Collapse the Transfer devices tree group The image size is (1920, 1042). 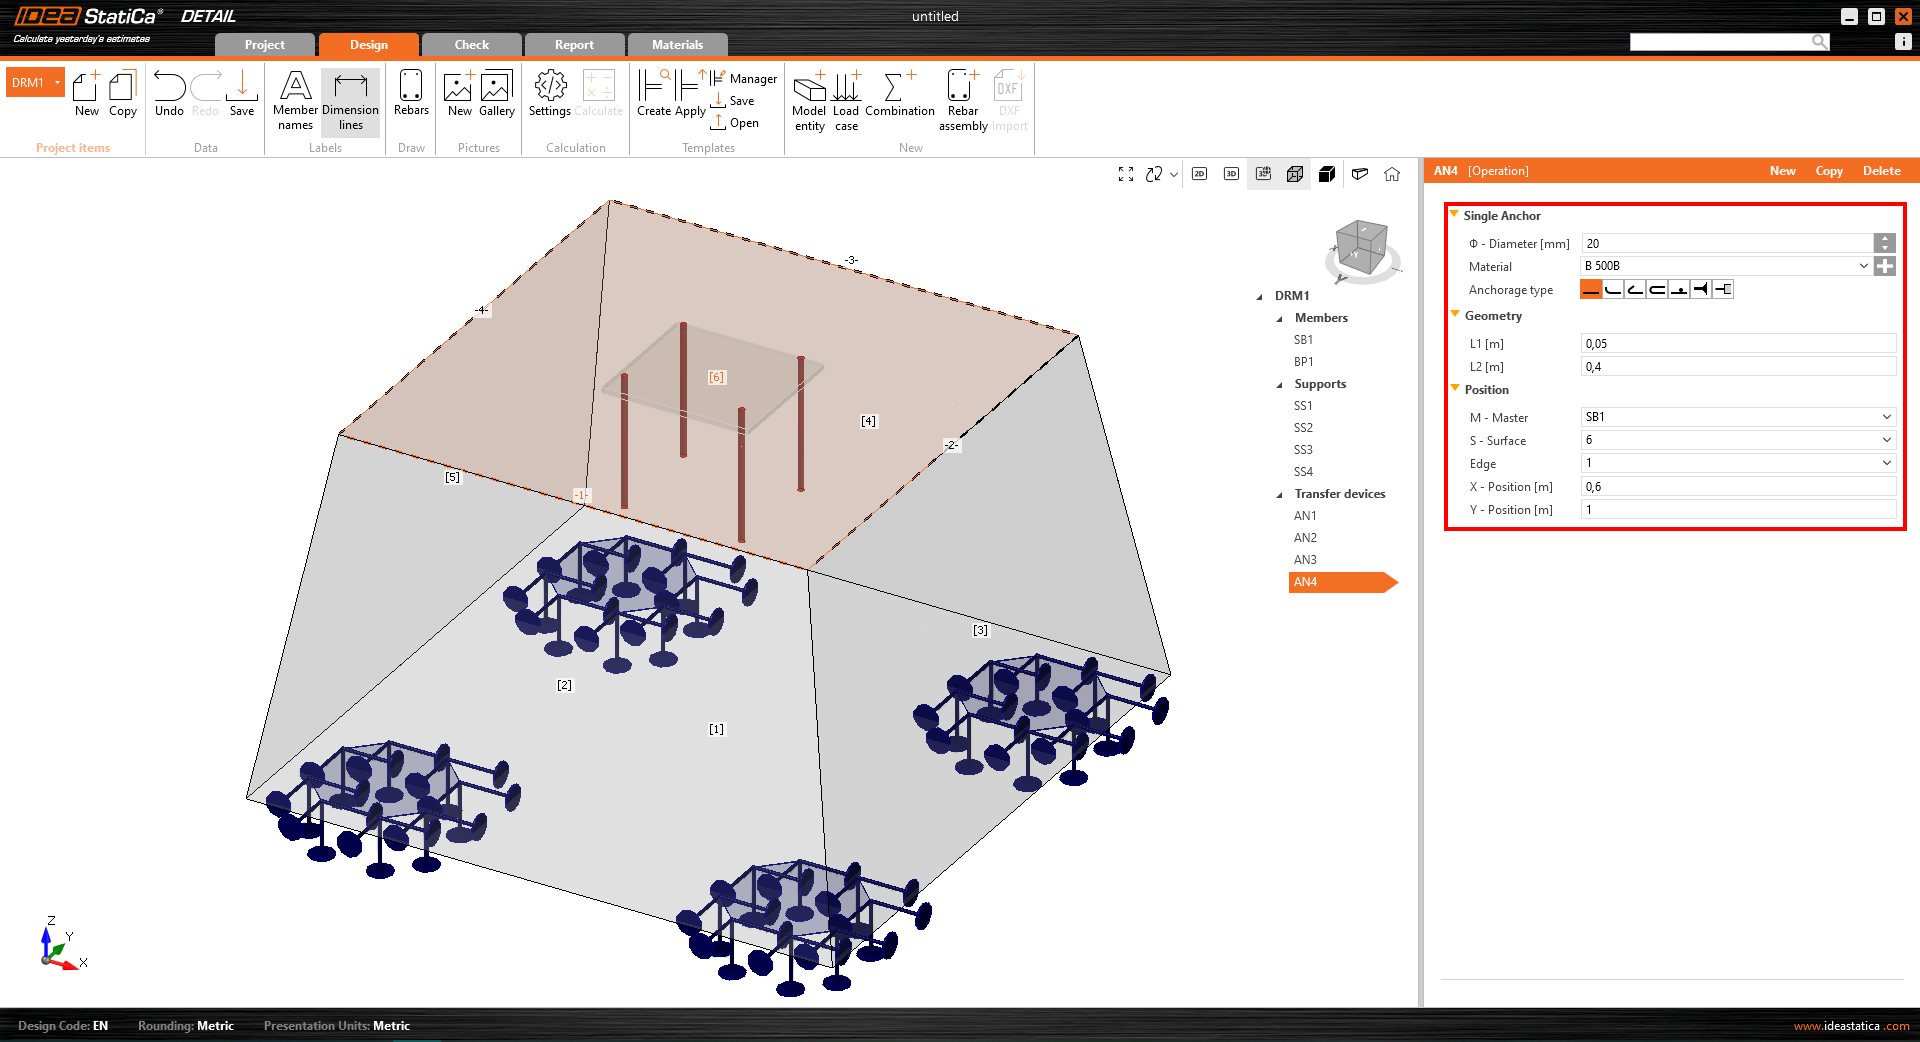coord(1280,494)
